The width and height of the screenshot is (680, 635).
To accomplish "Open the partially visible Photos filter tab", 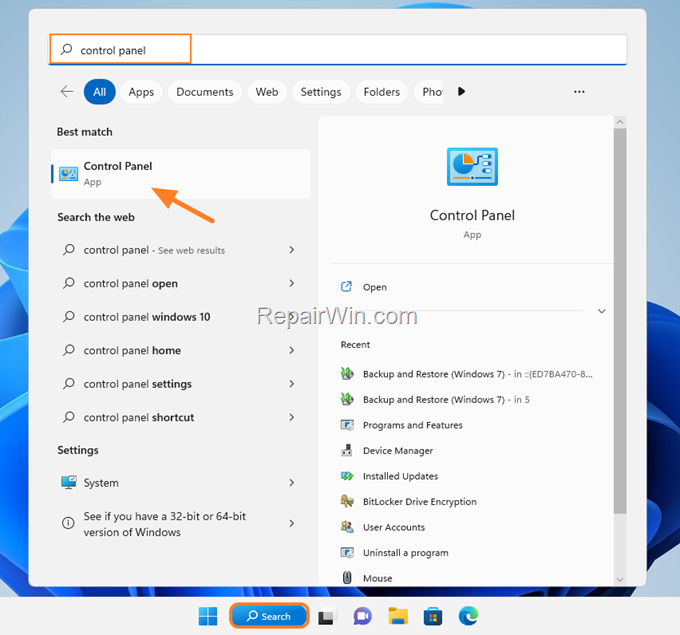I will pos(429,92).
